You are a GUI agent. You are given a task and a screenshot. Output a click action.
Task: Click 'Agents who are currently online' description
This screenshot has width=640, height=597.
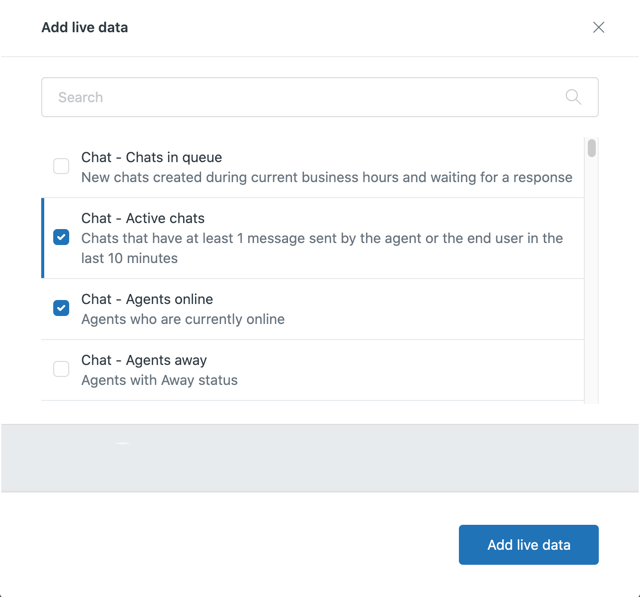(x=183, y=319)
